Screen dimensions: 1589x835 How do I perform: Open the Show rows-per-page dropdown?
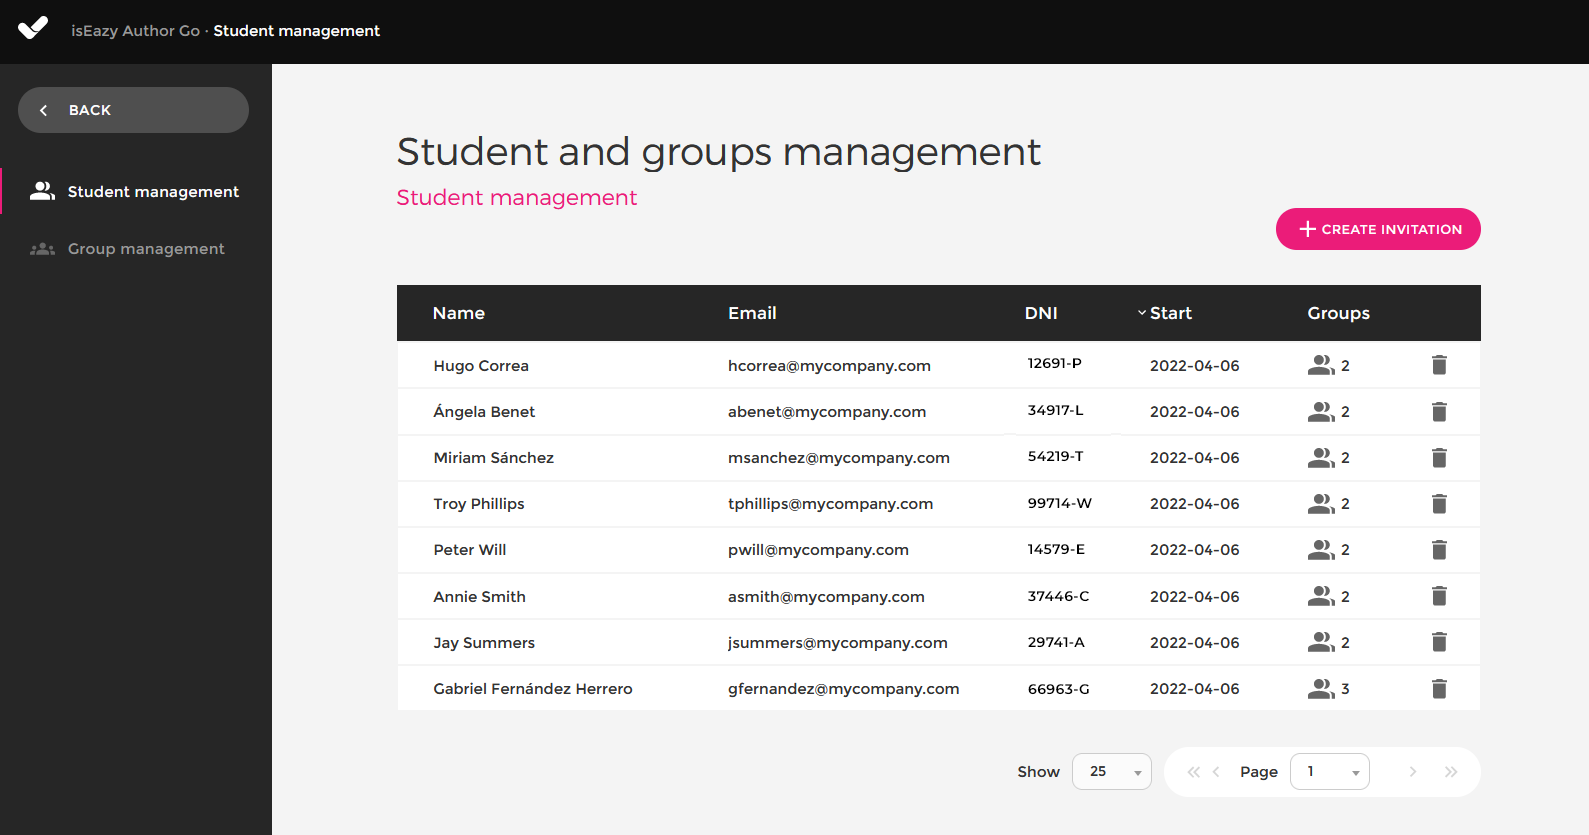1111,772
